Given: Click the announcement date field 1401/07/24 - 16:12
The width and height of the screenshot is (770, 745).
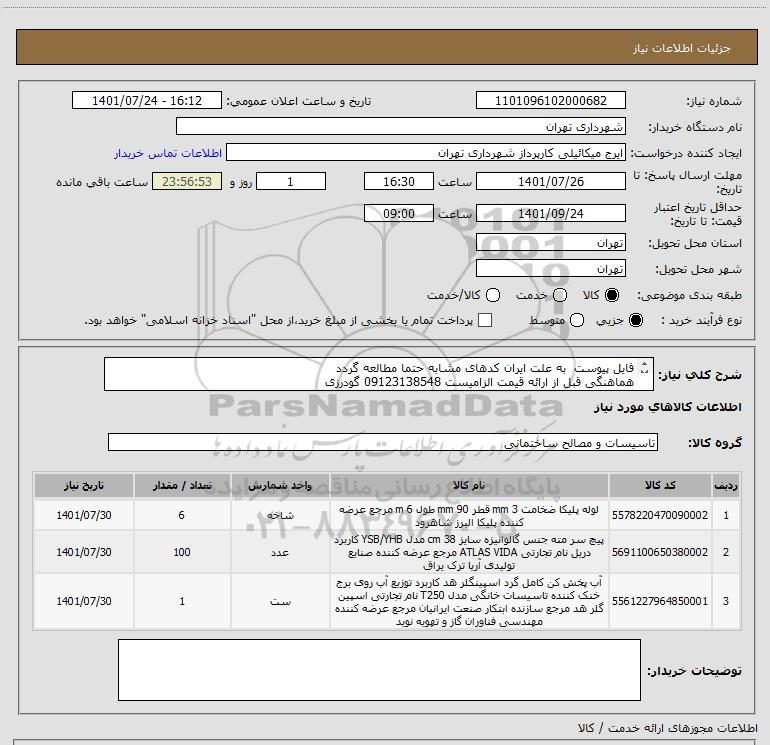Looking at the screenshot, I should [x=147, y=100].
